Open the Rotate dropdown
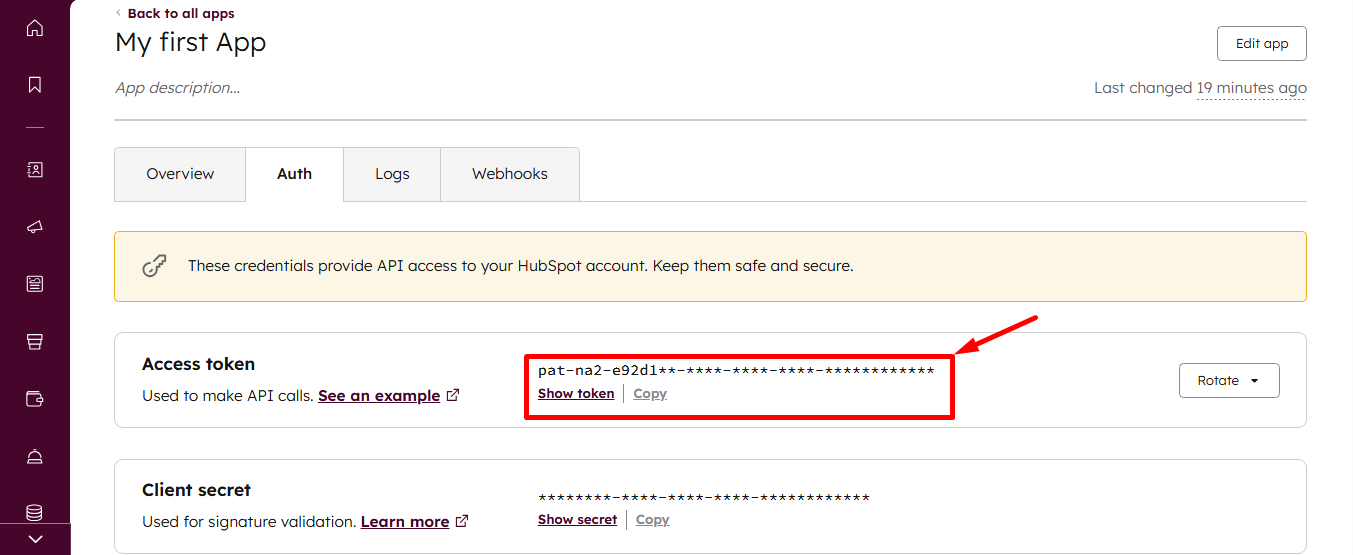1353x555 pixels. pyautogui.click(x=1229, y=381)
